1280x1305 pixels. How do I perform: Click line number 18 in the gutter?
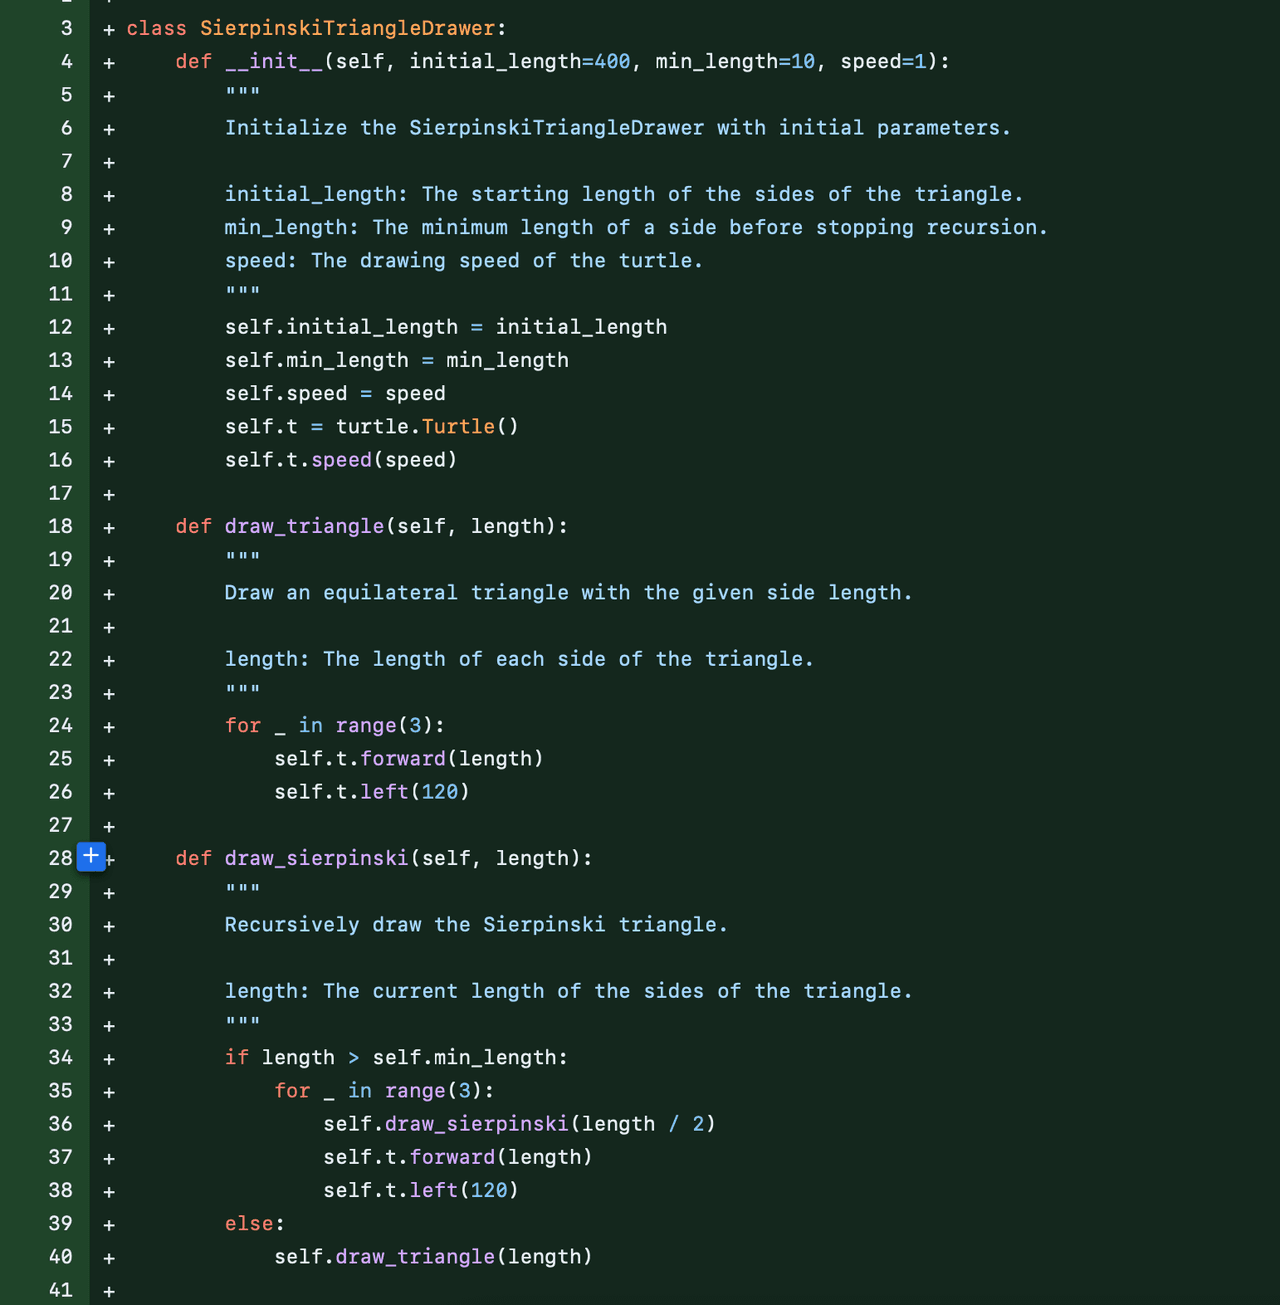(x=61, y=526)
